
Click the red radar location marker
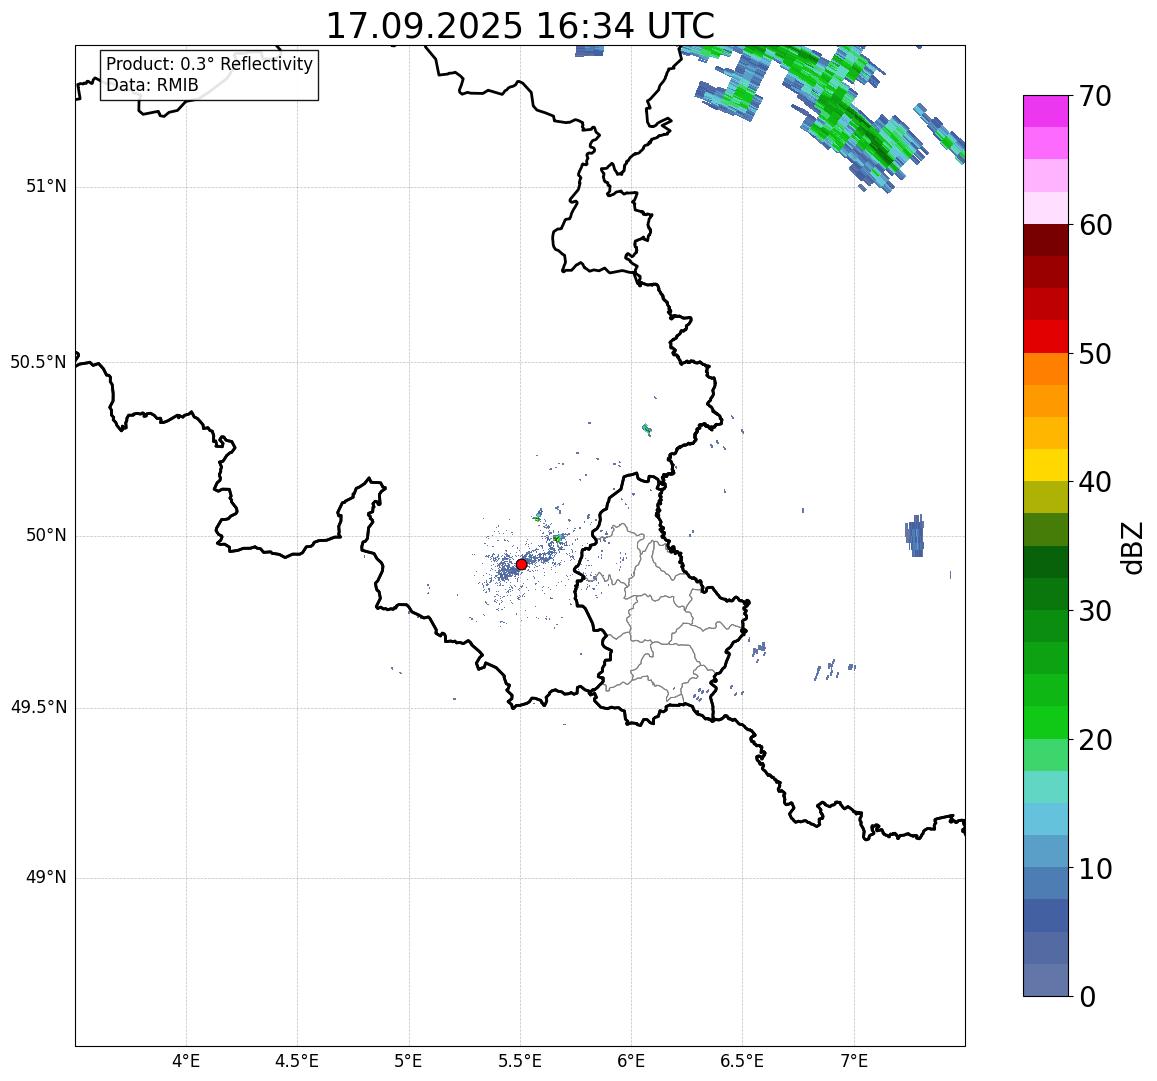(x=521, y=564)
